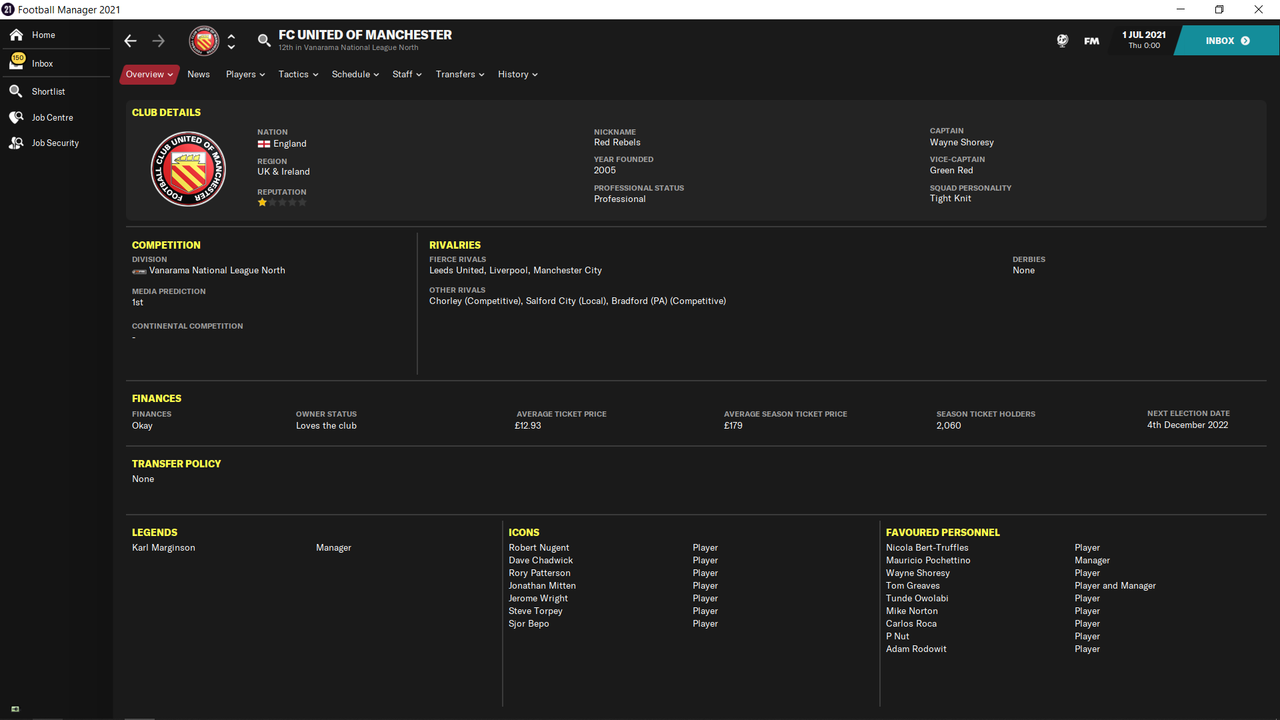The width and height of the screenshot is (1280, 720).
Task: Click P Nut in Favoured Personnel
Action: pyautogui.click(x=897, y=637)
